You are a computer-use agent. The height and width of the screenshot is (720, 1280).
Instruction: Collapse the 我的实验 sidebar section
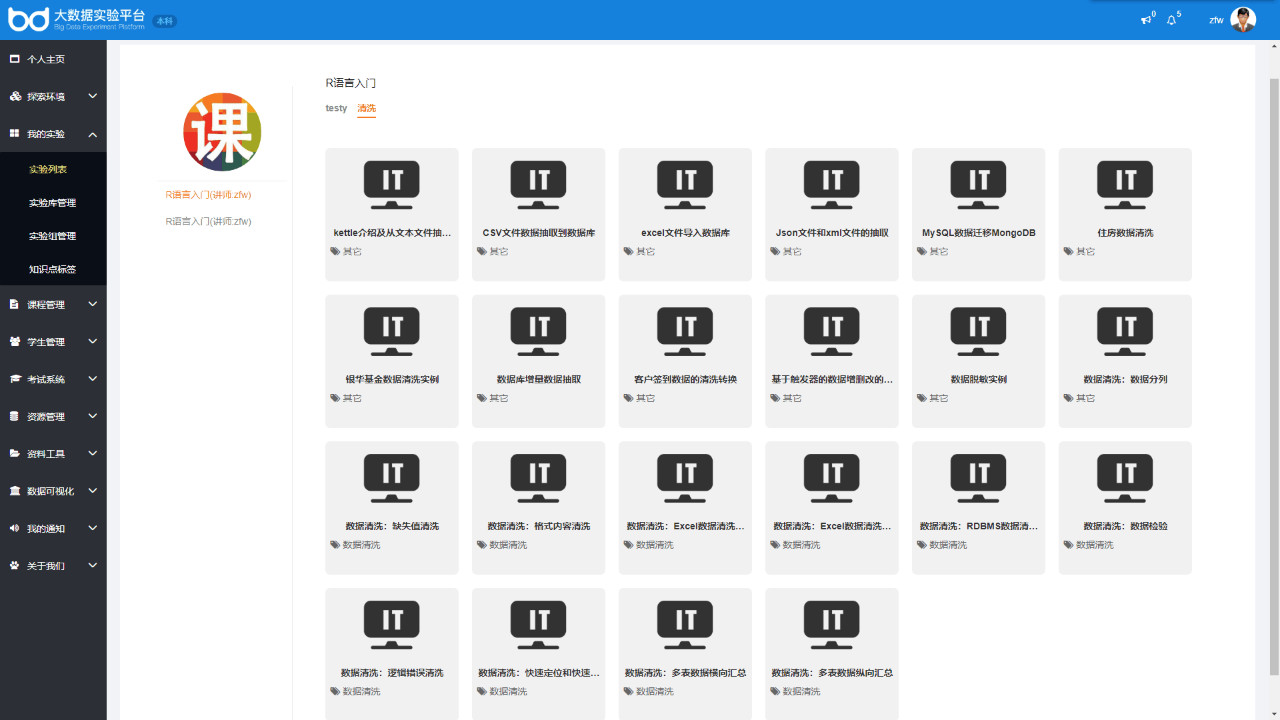click(x=53, y=134)
